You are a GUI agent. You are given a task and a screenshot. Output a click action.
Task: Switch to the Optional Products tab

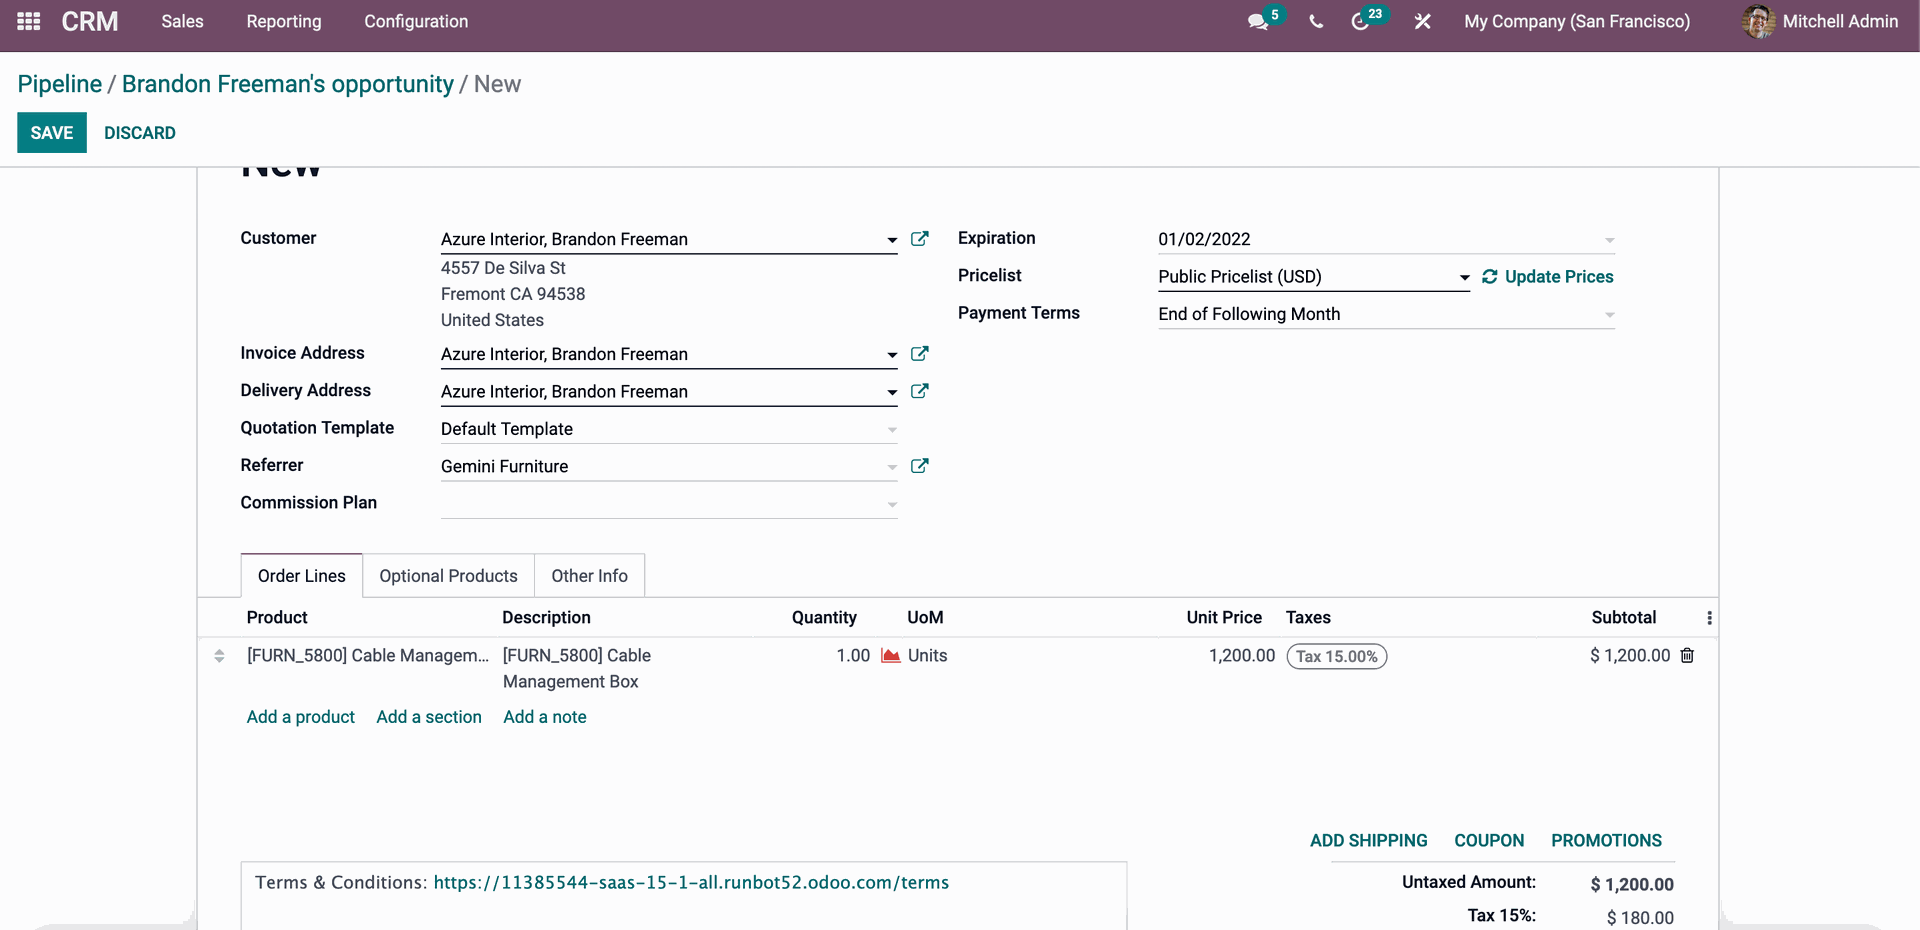448,576
